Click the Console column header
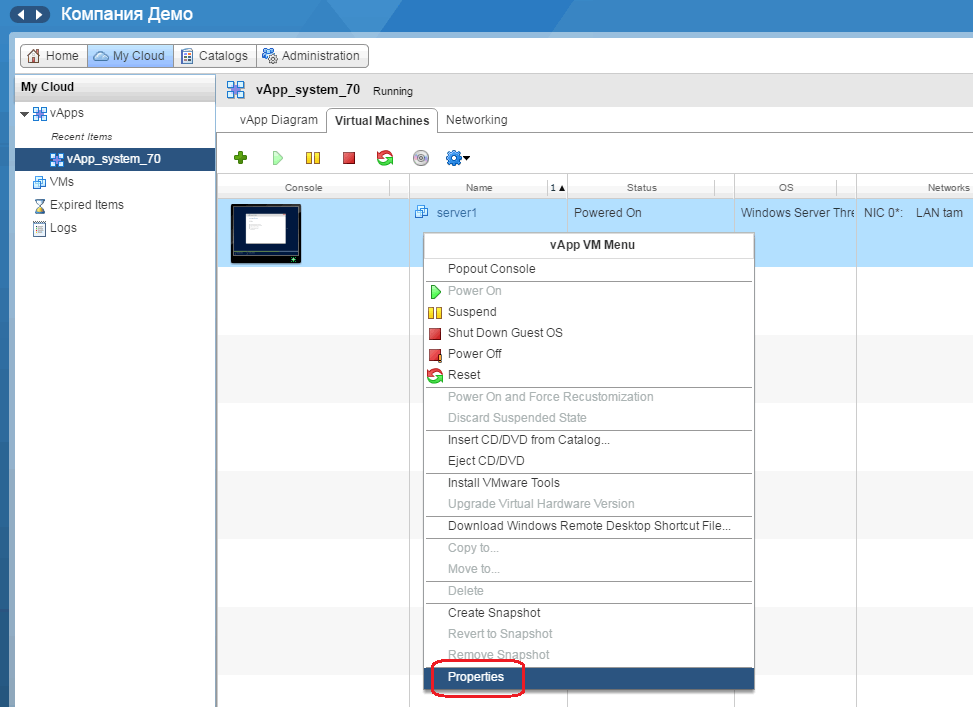 303,187
